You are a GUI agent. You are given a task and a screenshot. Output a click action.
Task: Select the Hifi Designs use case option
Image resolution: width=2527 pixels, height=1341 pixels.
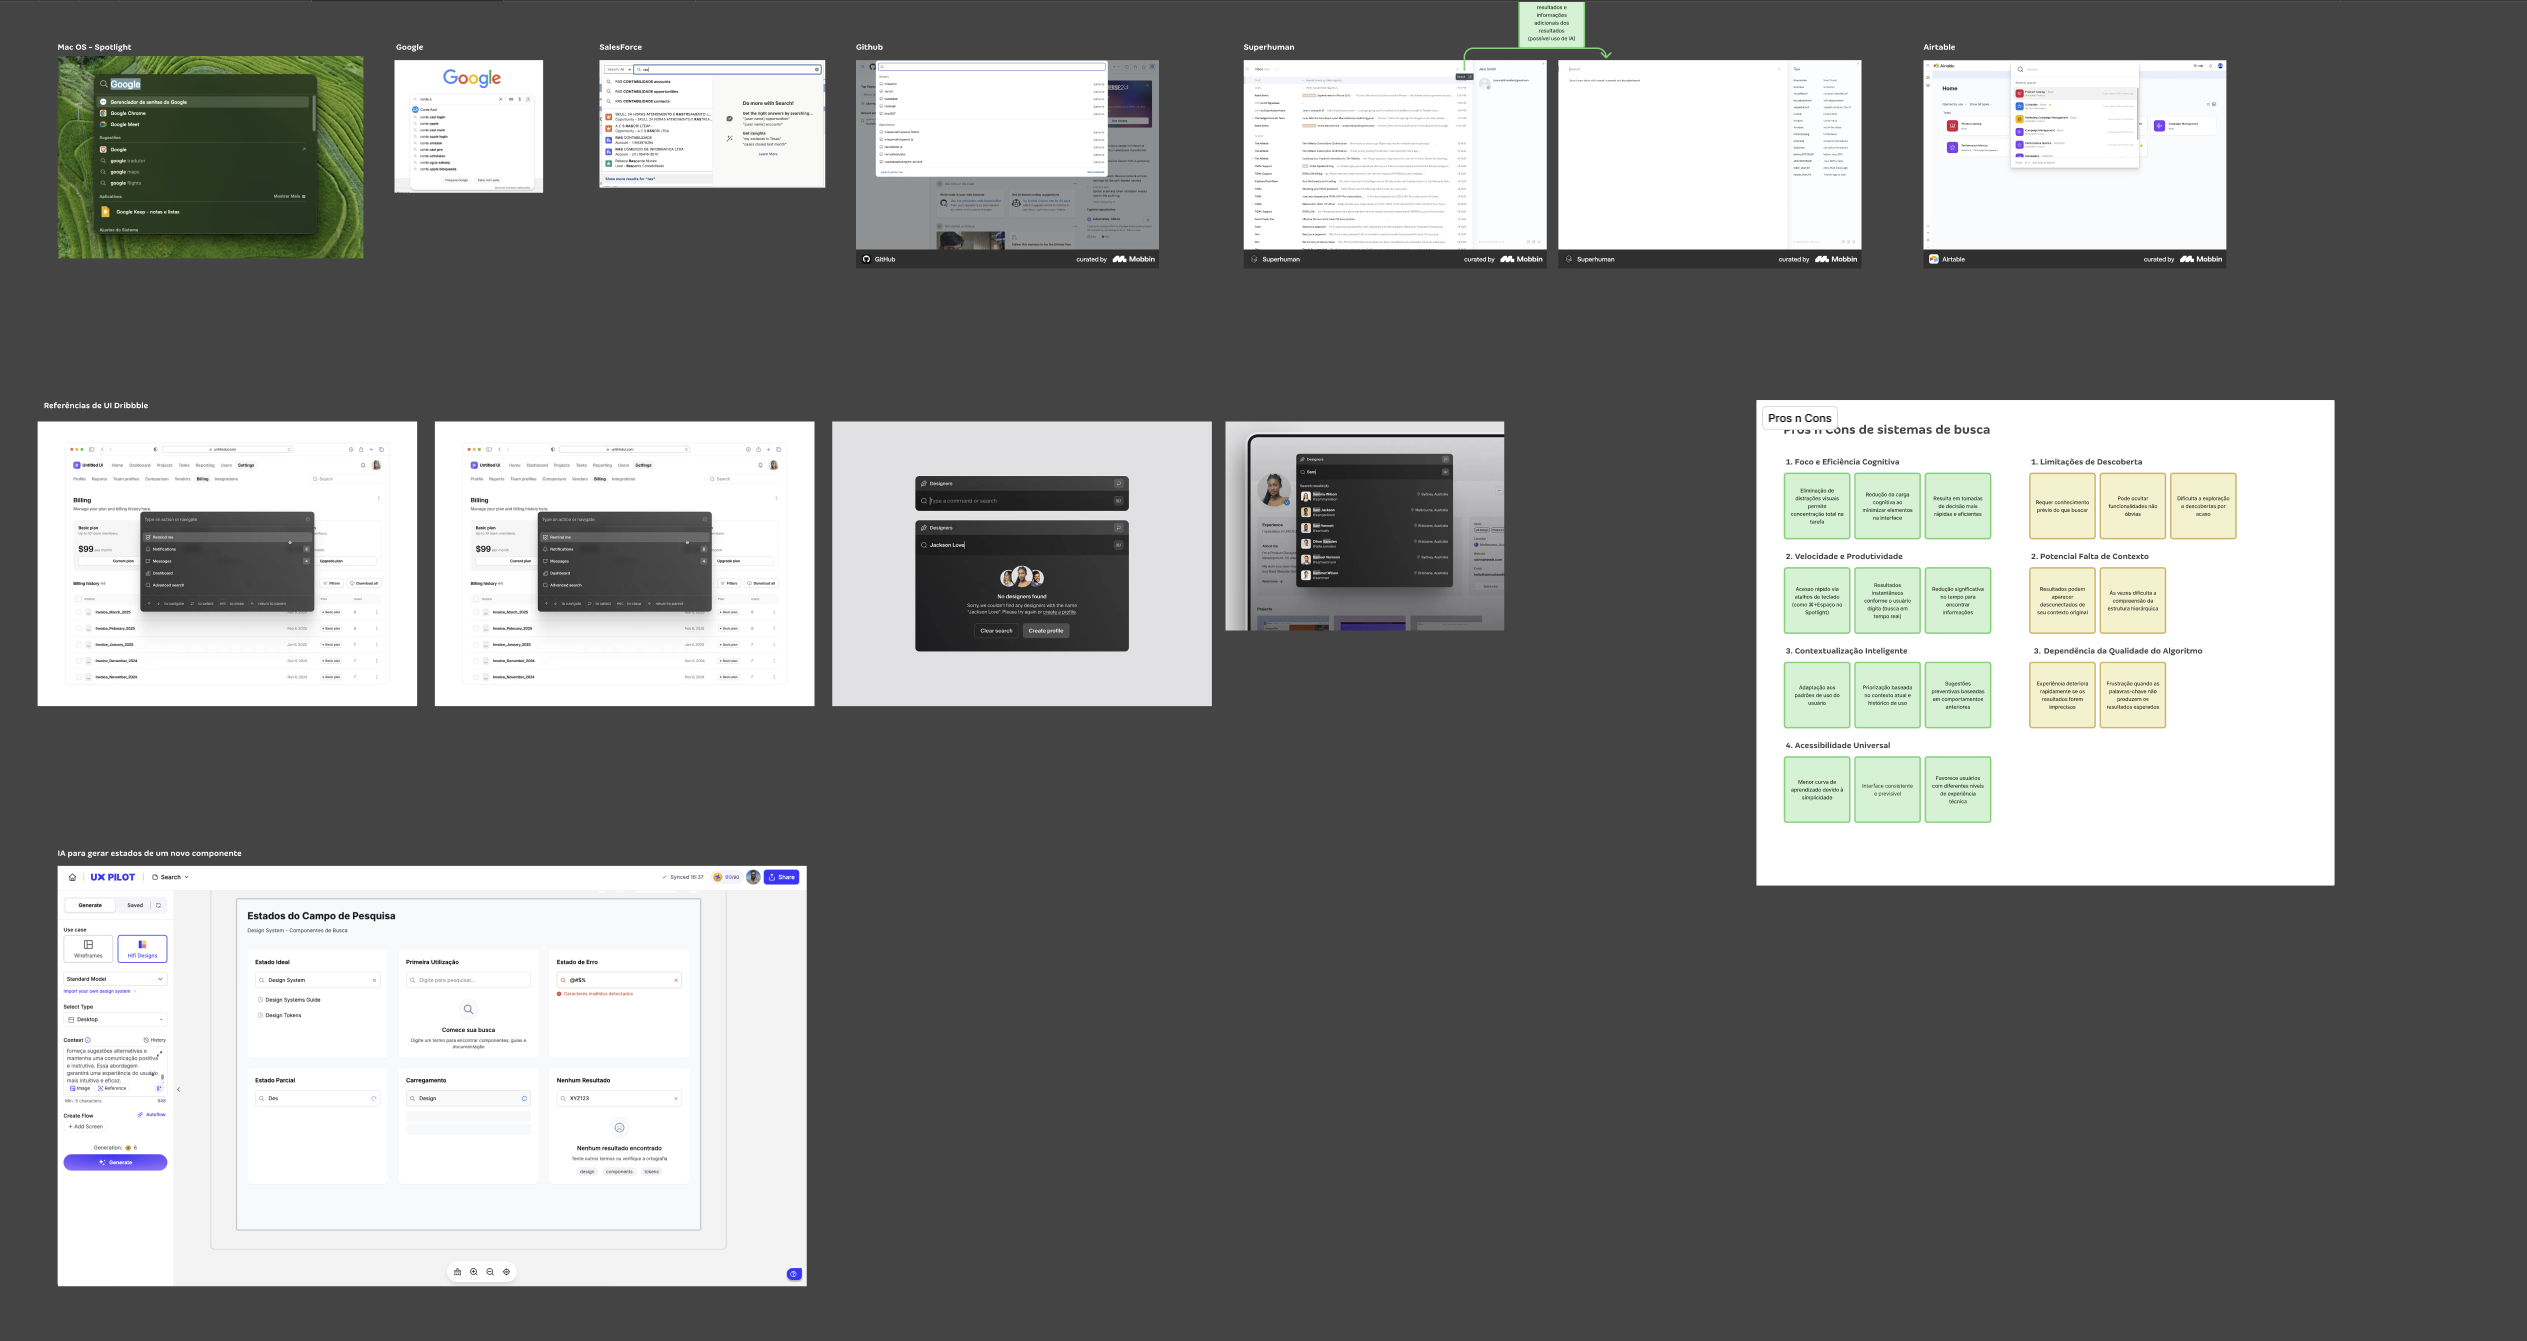point(142,949)
